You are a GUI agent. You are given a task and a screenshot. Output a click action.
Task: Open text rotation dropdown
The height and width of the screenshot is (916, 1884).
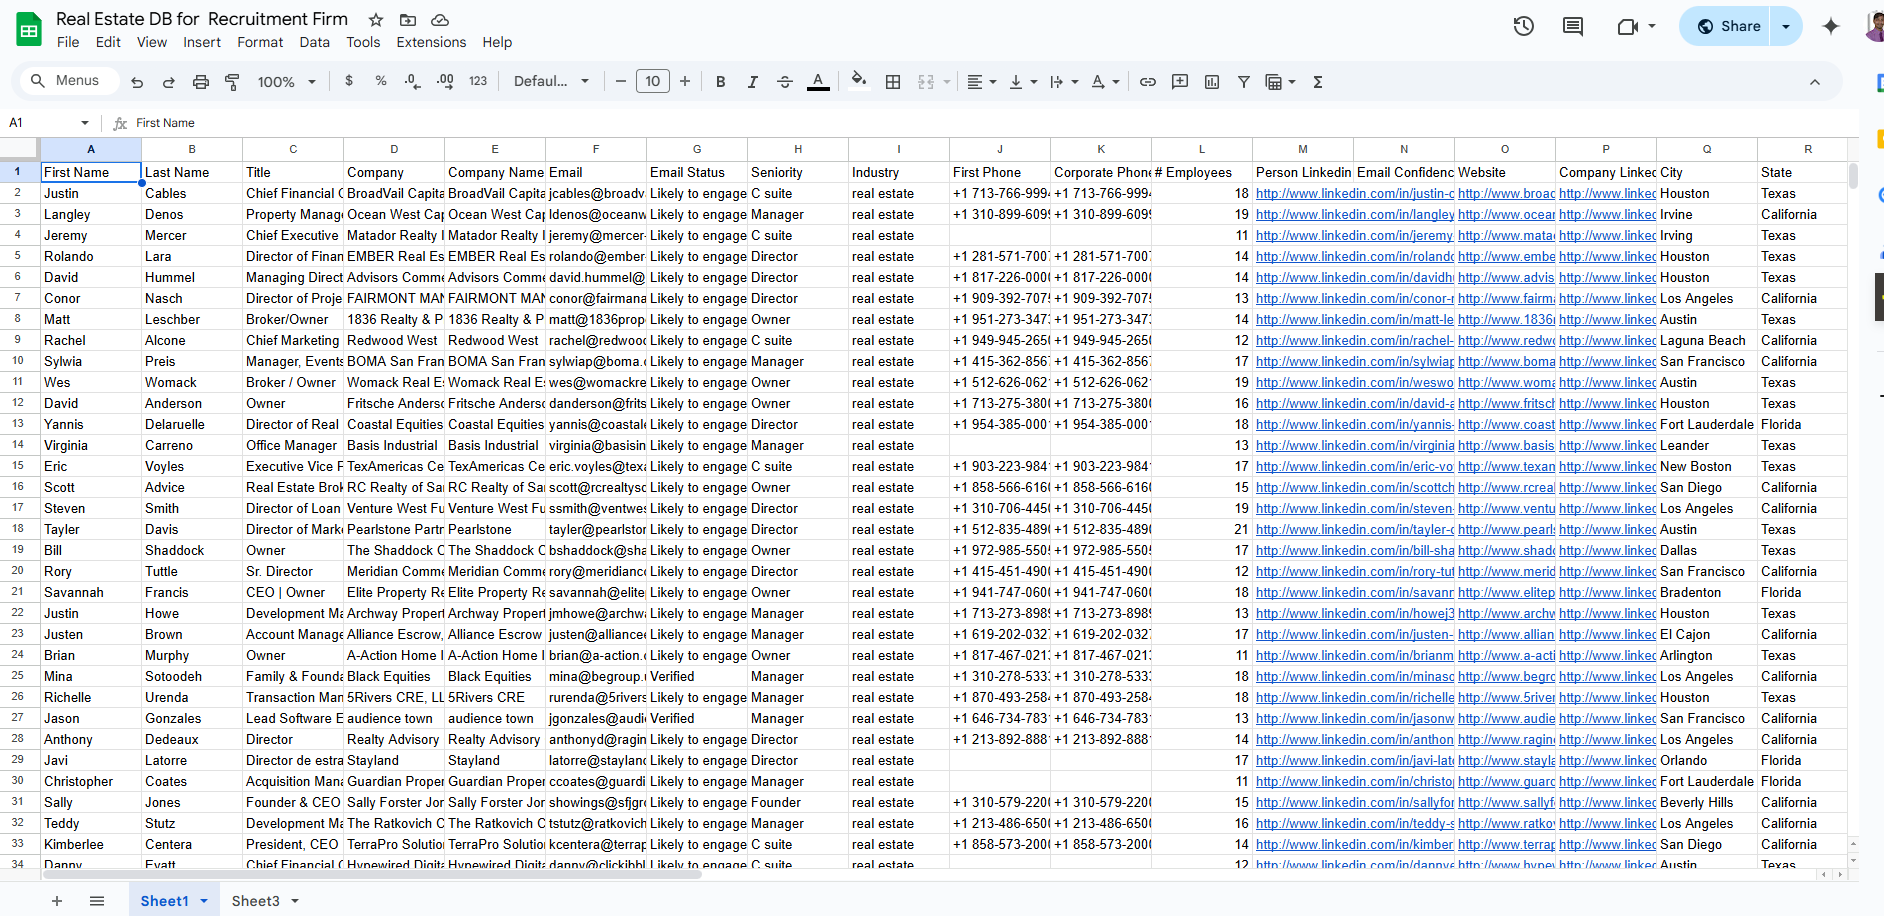(x=1105, y=82)
